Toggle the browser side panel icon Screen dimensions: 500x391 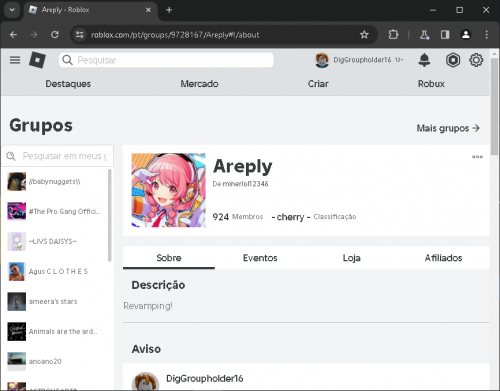point(445,35)
